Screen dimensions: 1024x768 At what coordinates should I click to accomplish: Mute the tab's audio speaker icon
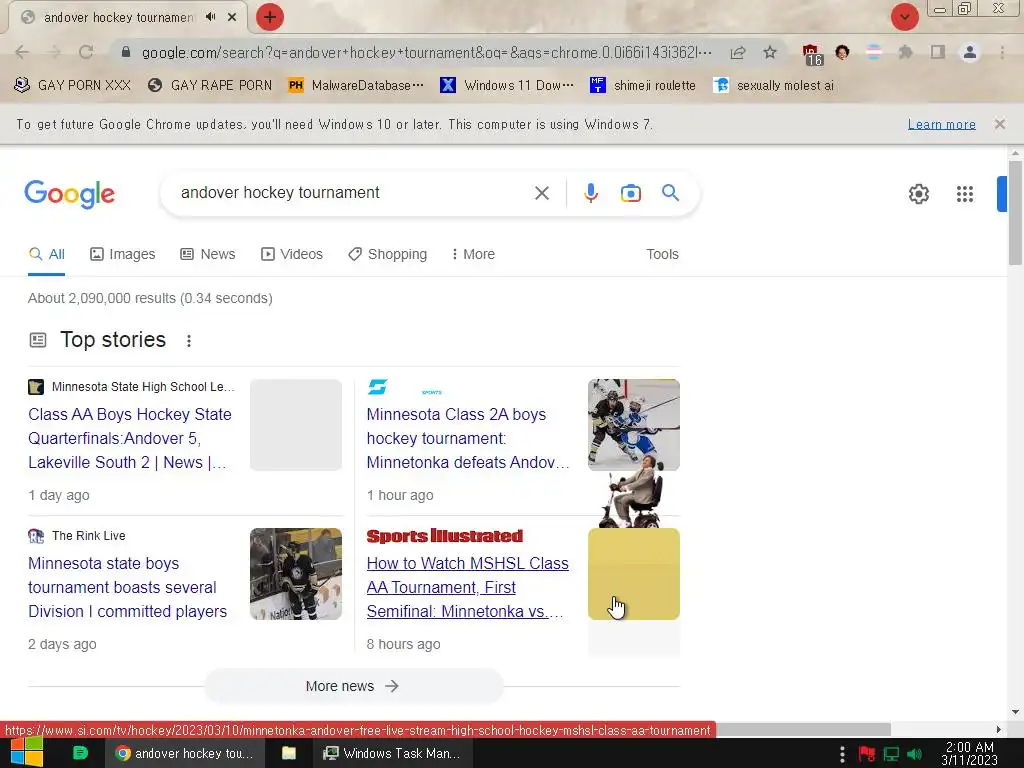point(210,17)
